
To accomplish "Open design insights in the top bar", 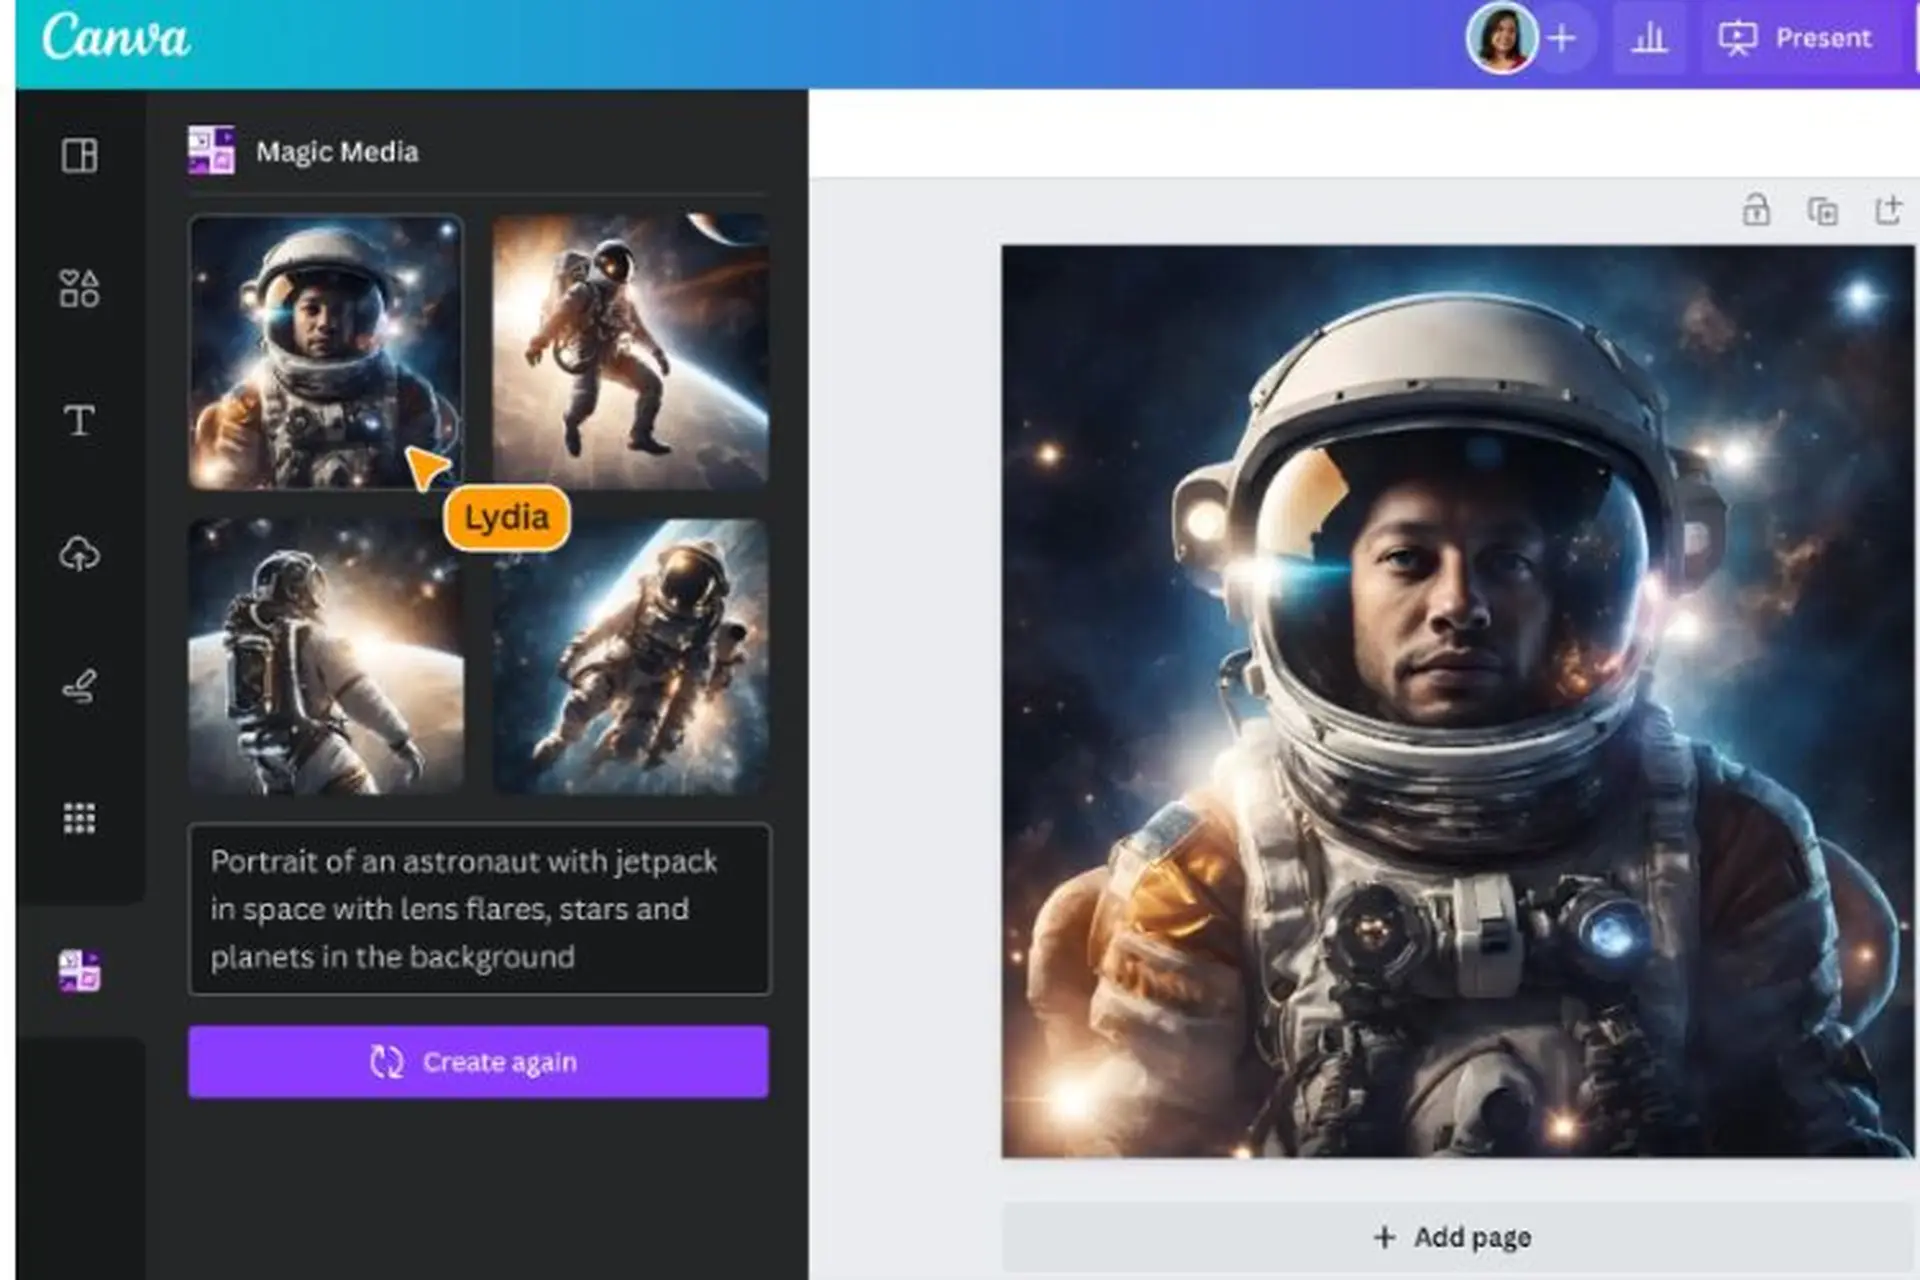I will (x=1651, y=38).
